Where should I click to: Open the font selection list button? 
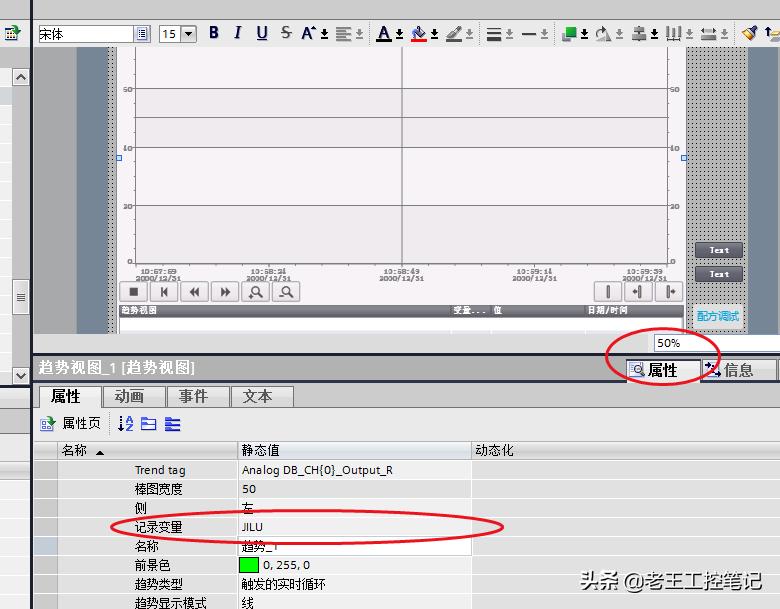(142, 34)
